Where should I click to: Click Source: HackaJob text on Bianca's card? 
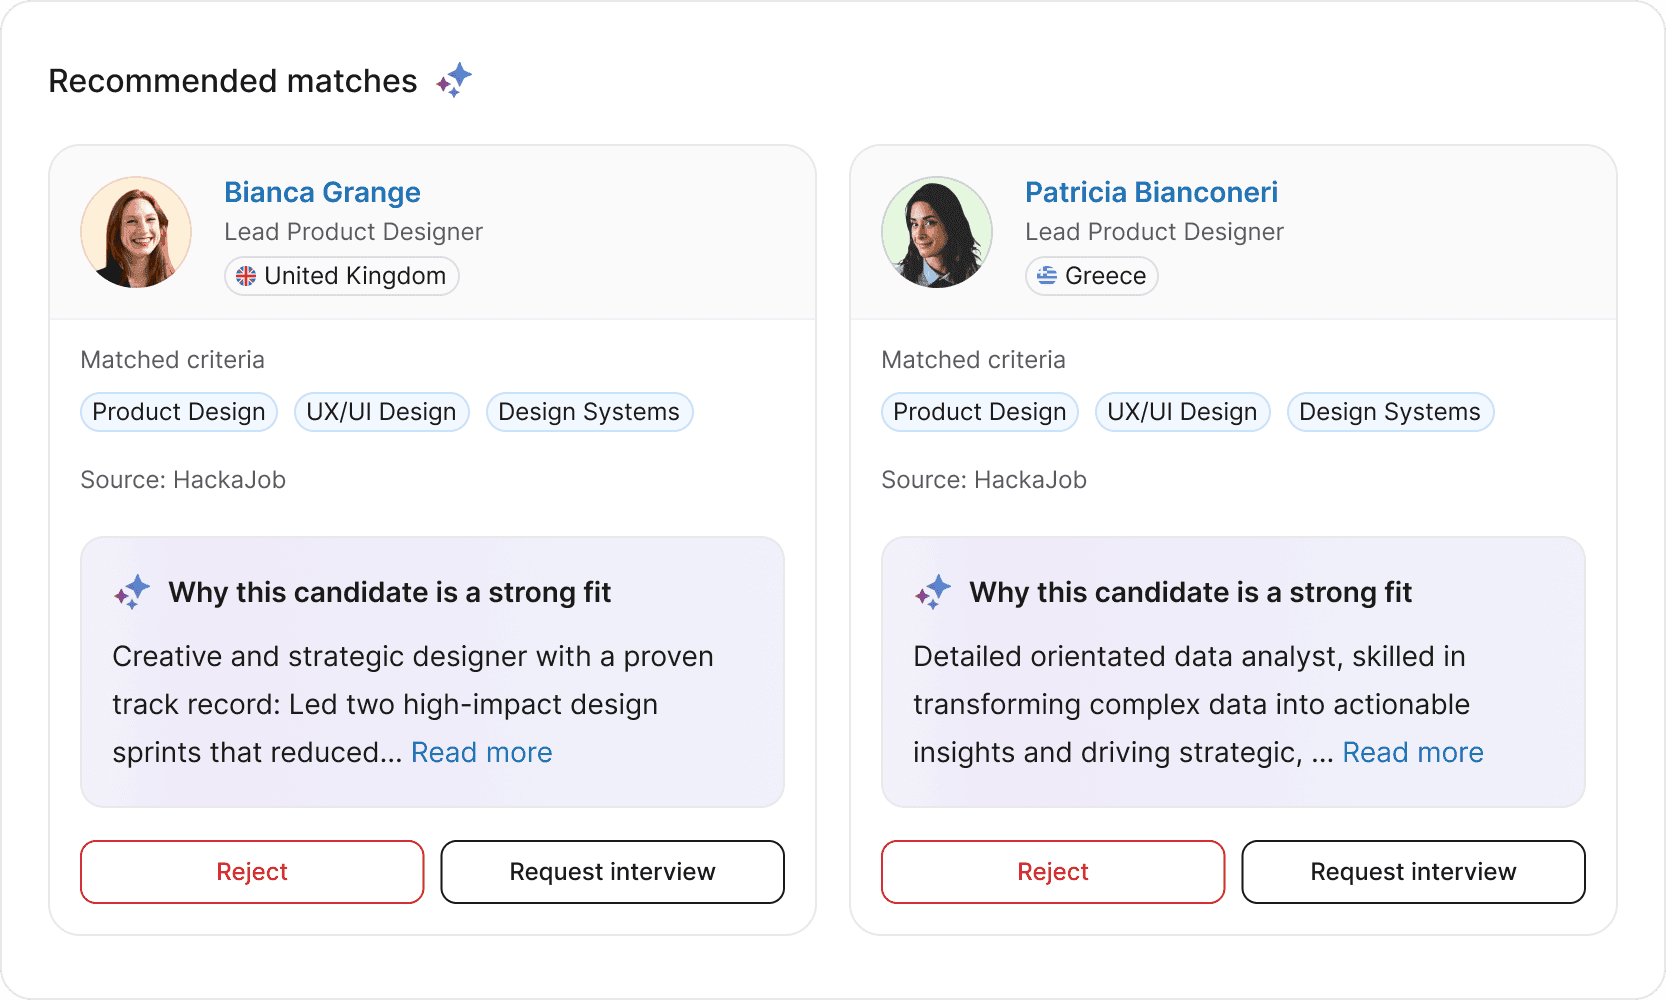[183, 480]
